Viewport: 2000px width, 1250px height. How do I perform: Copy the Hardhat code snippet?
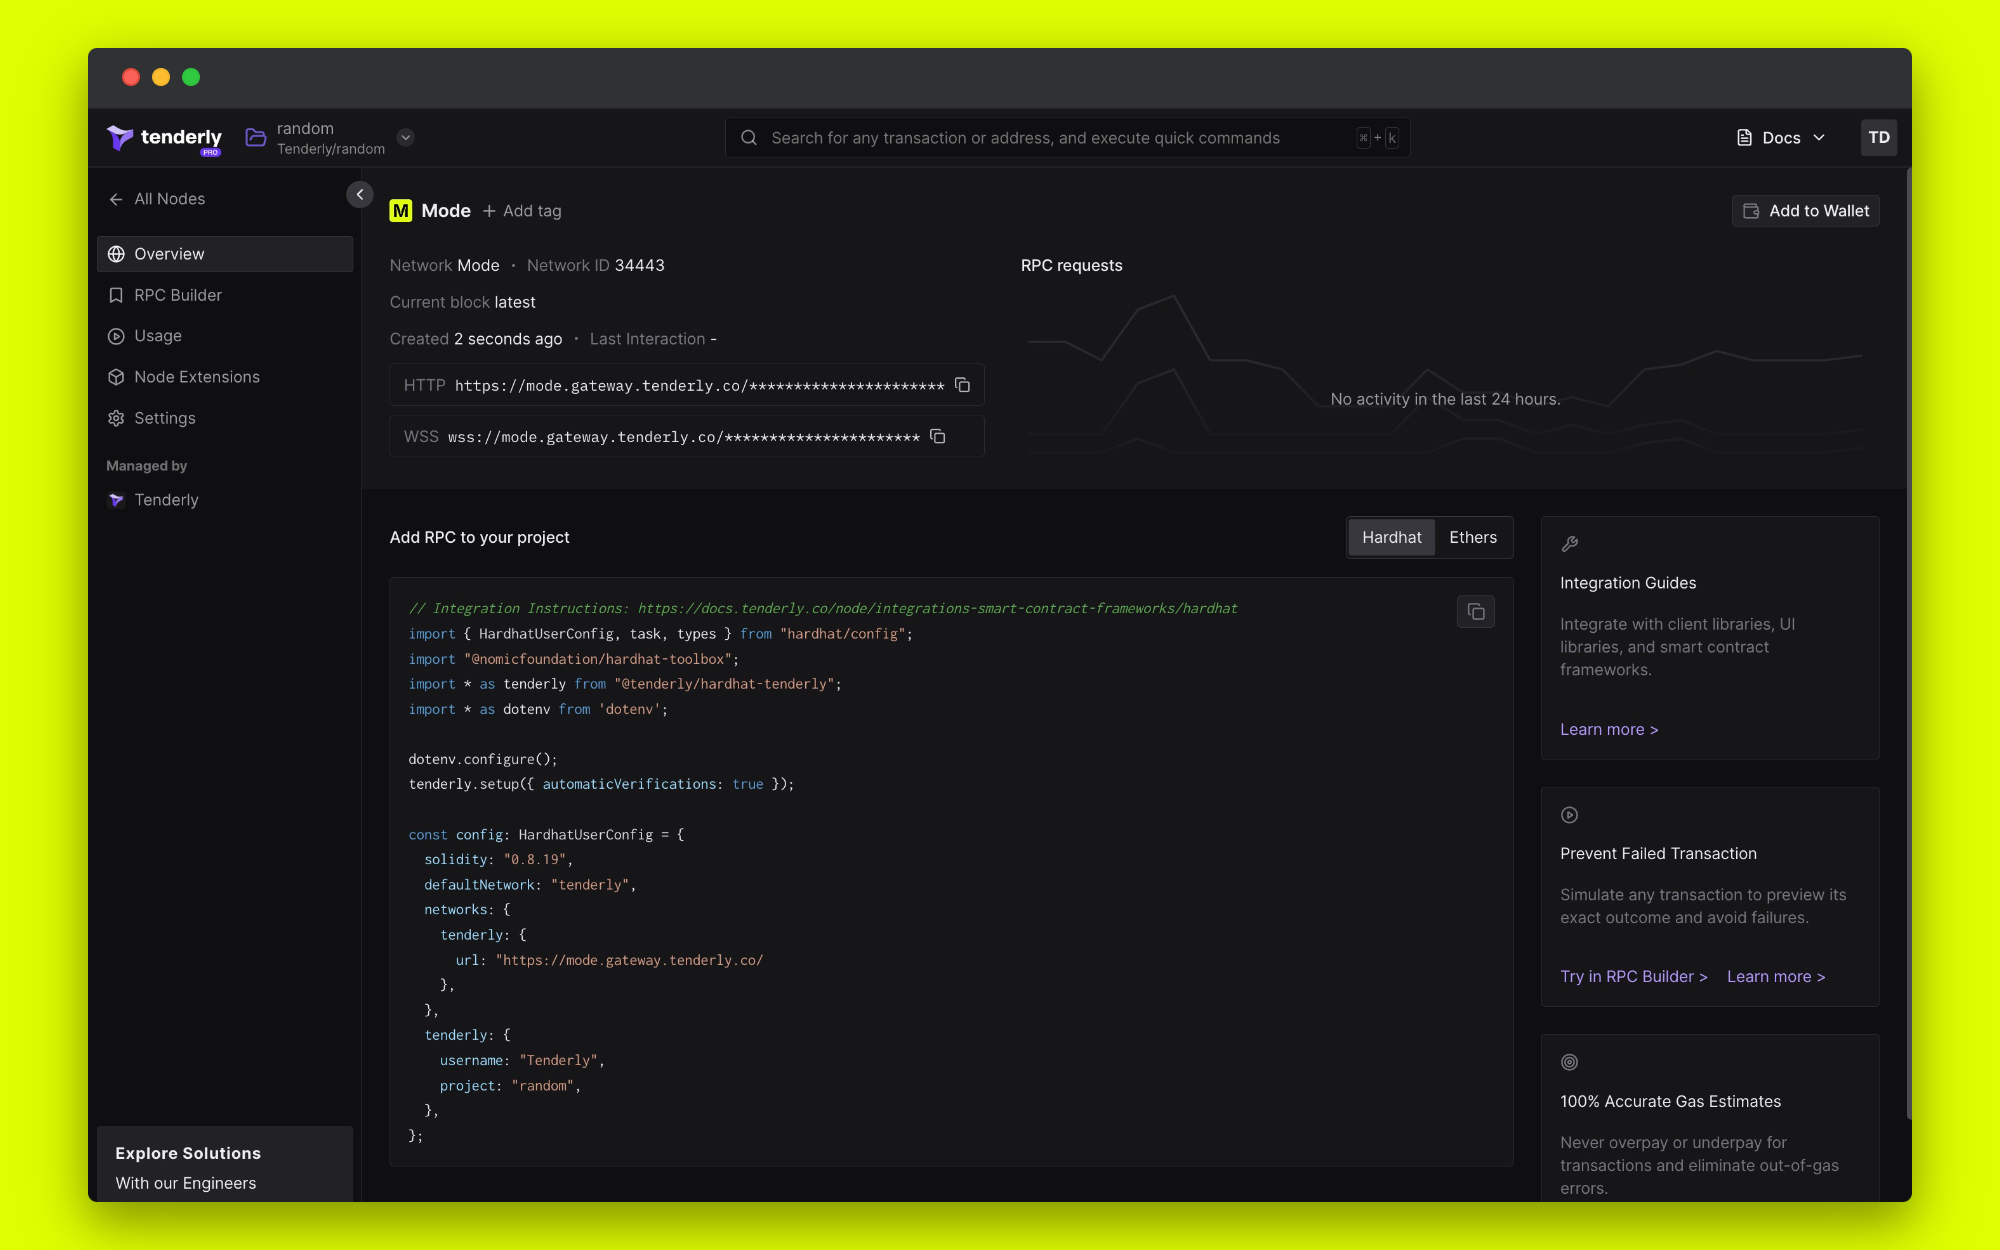tap(1475, 612)
